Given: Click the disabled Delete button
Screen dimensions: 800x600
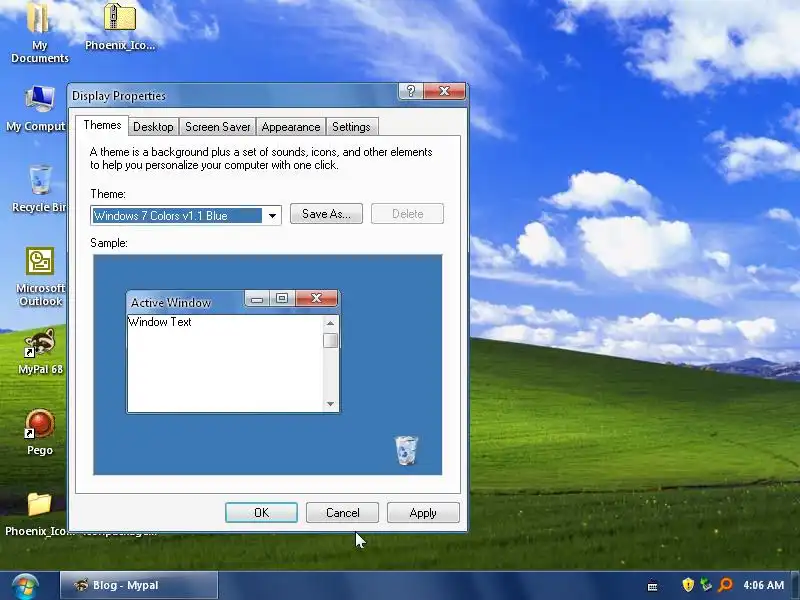Looking at the screenshot, I should point(408,214).
